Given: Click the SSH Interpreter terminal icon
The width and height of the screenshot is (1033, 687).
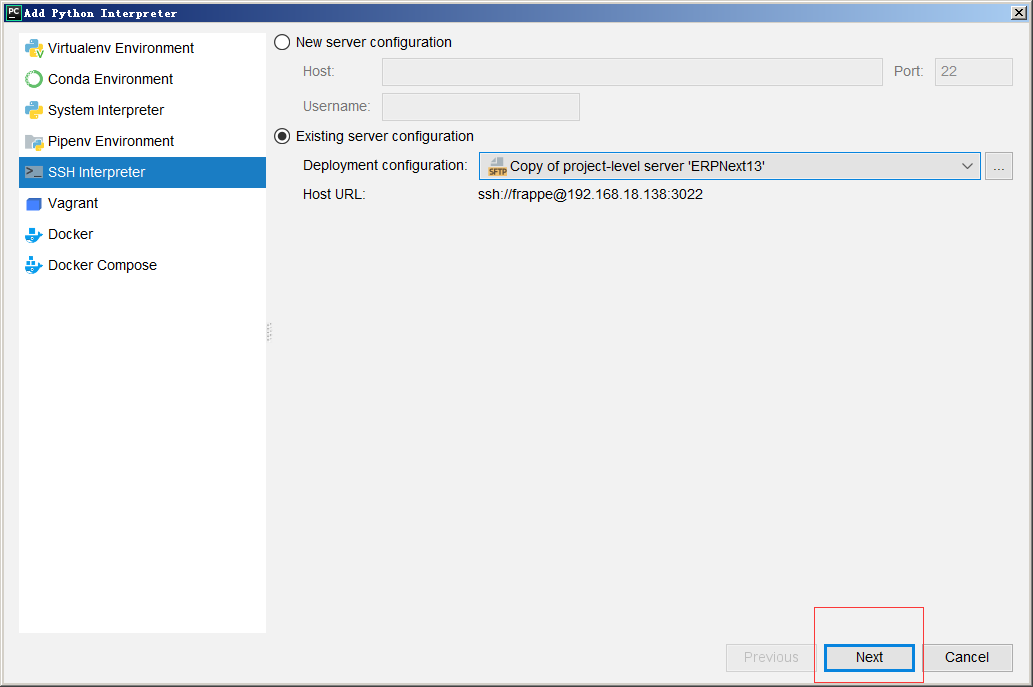Looking at the screenshot, I should 34,172.
